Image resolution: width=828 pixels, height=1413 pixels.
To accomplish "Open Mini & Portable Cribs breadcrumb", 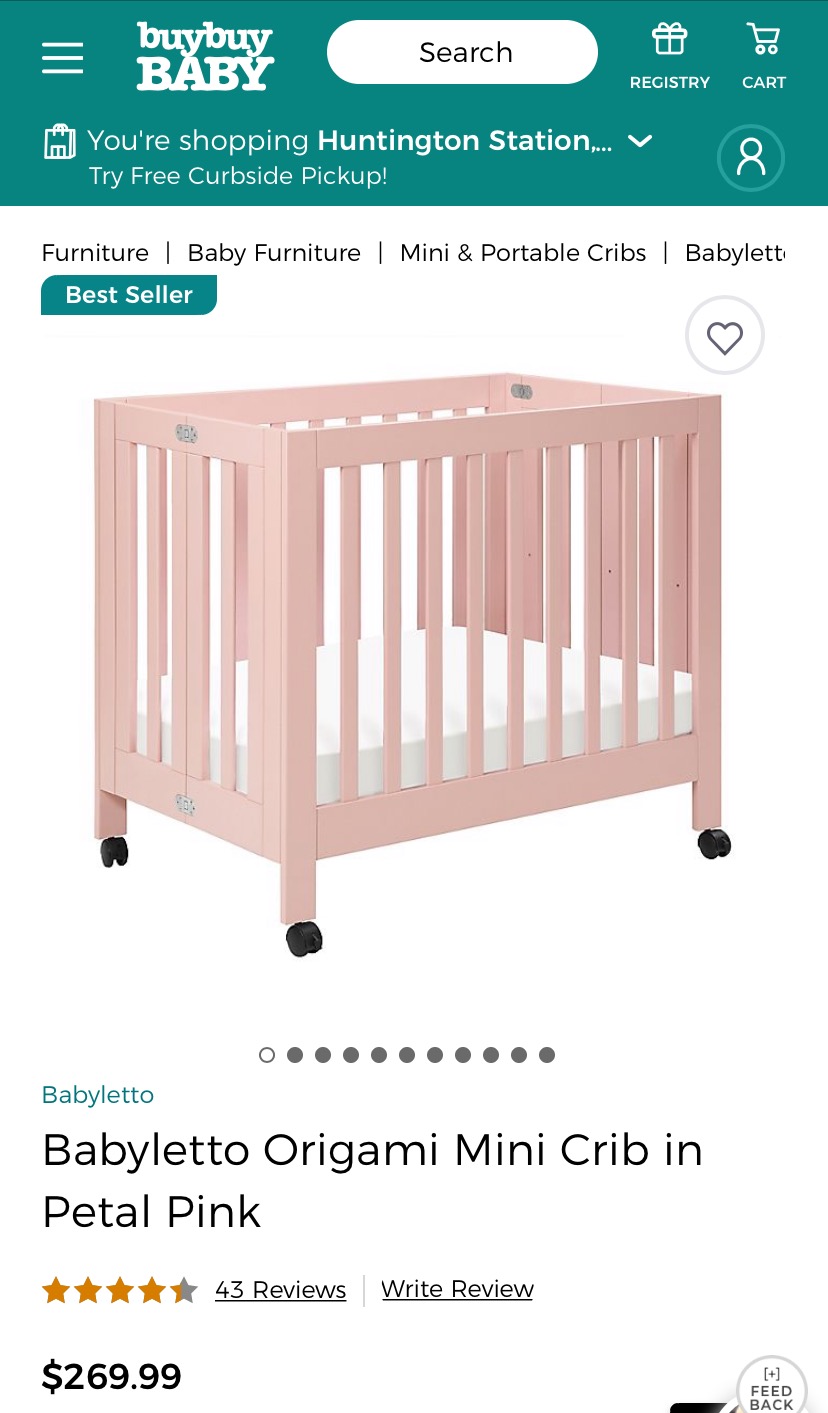I will pyautogui.click(x=523, y=253).
